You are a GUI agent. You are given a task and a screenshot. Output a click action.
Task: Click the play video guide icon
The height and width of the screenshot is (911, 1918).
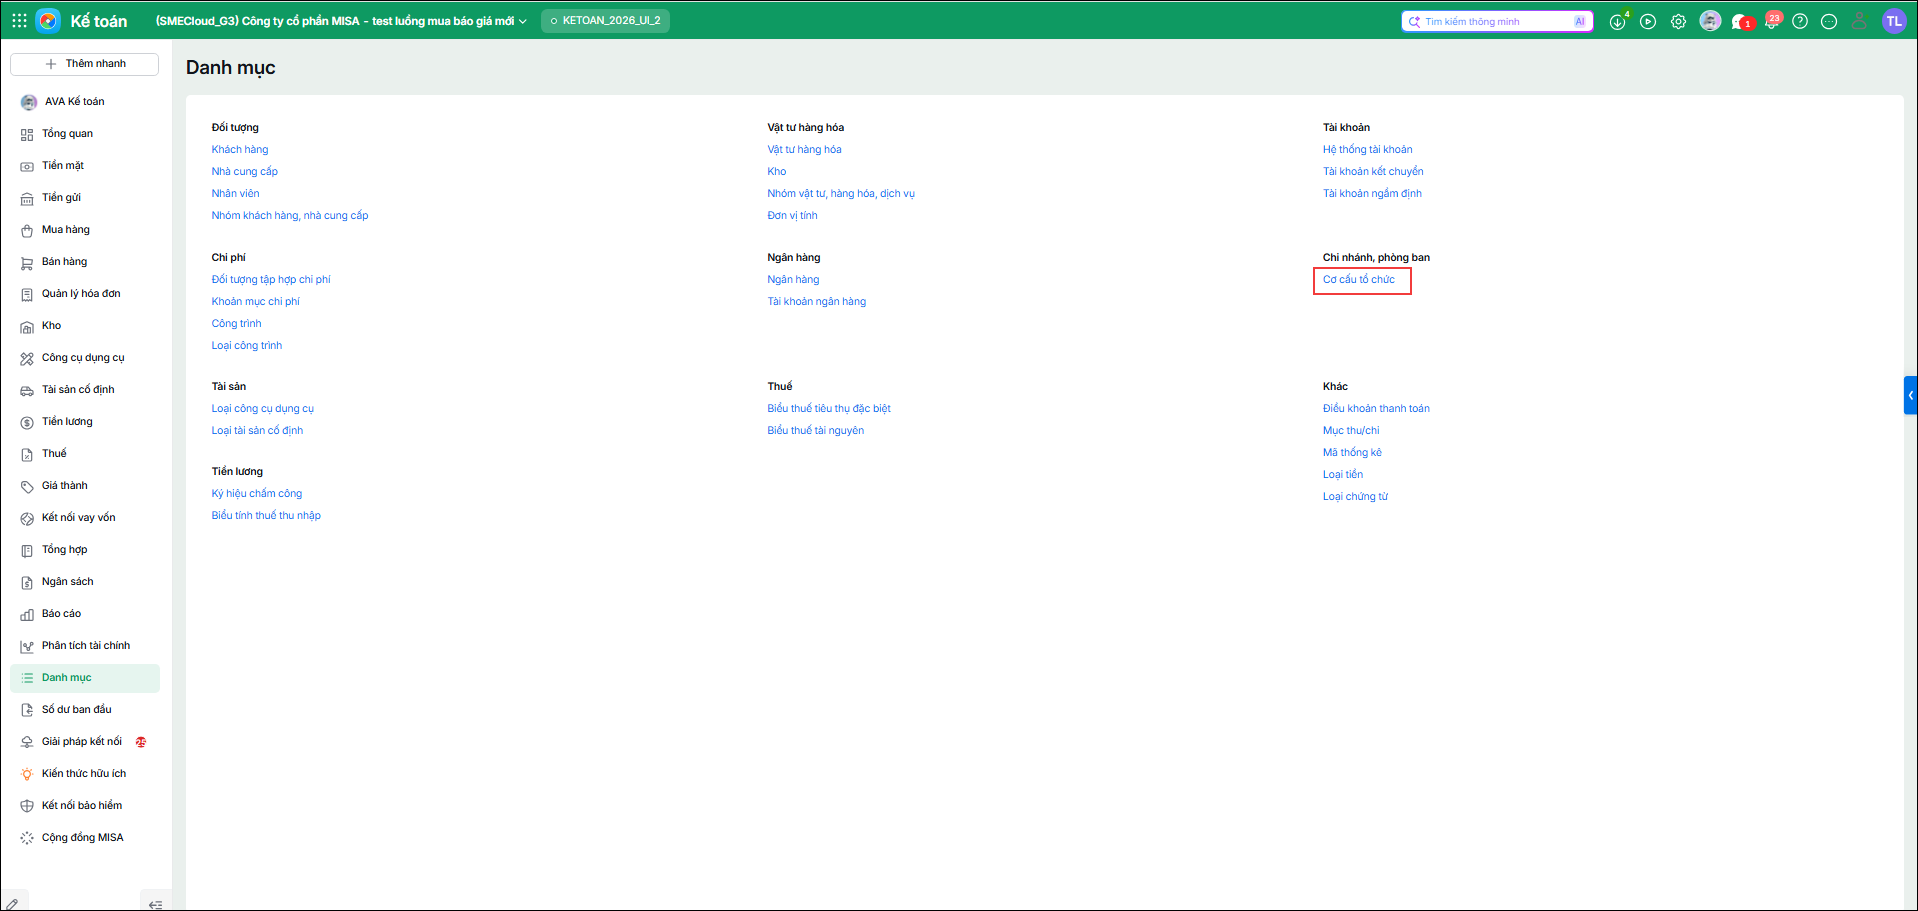(1648, 21)
